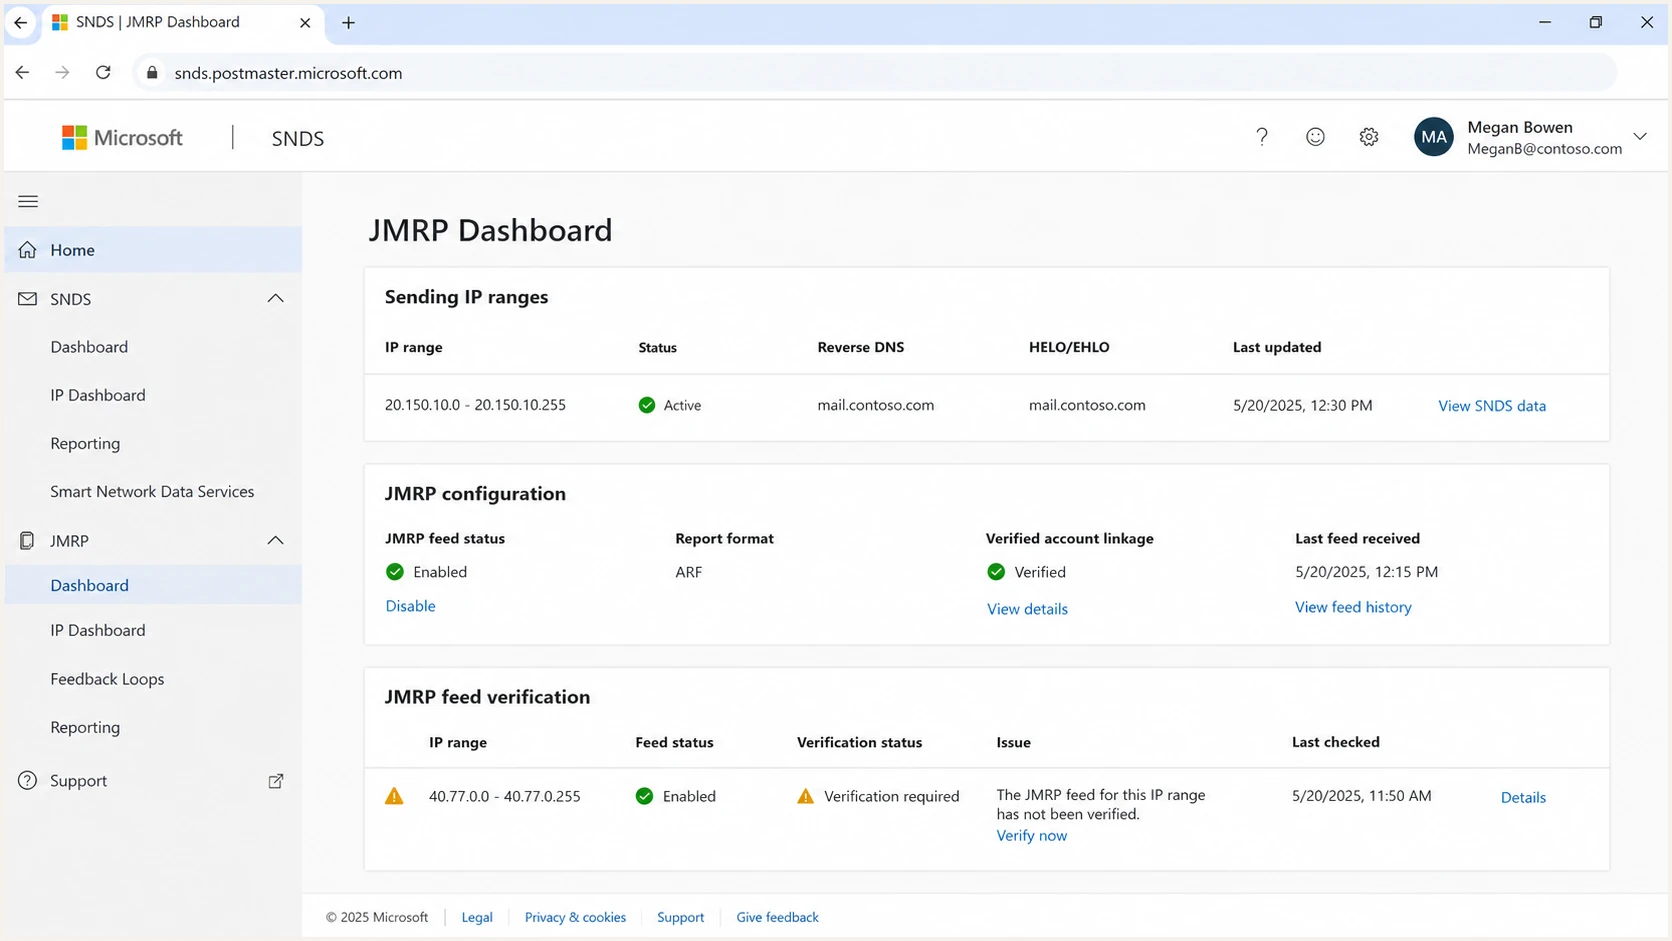
Task: Click green check in Feed status column
Action: tap(644, 796)
